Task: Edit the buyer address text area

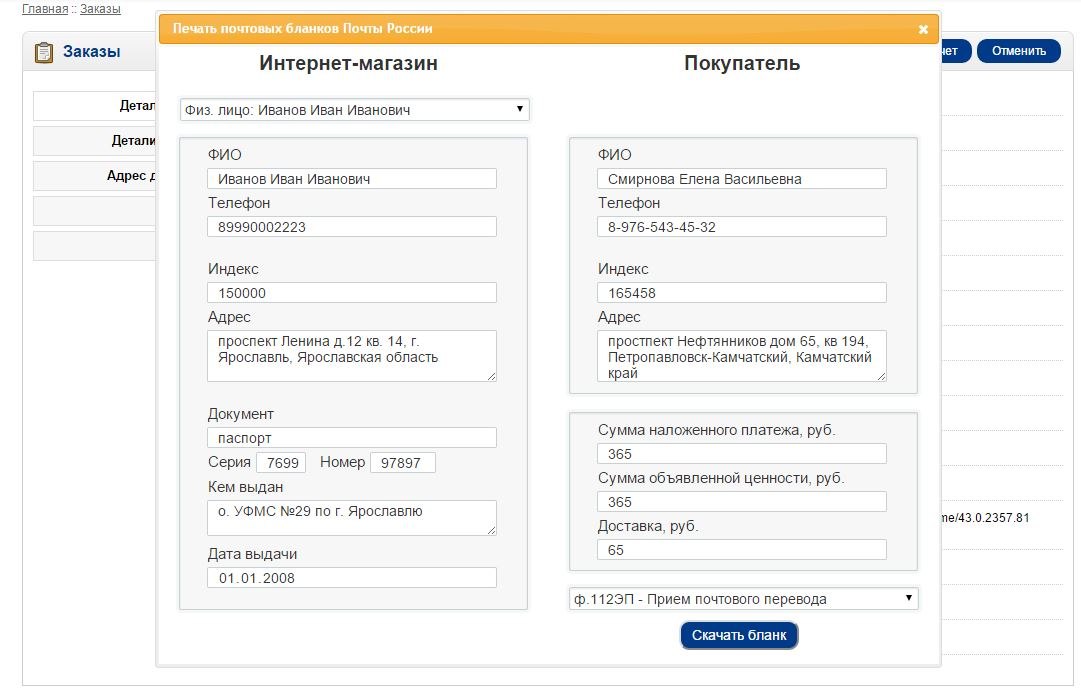Action: coord(742,356)
